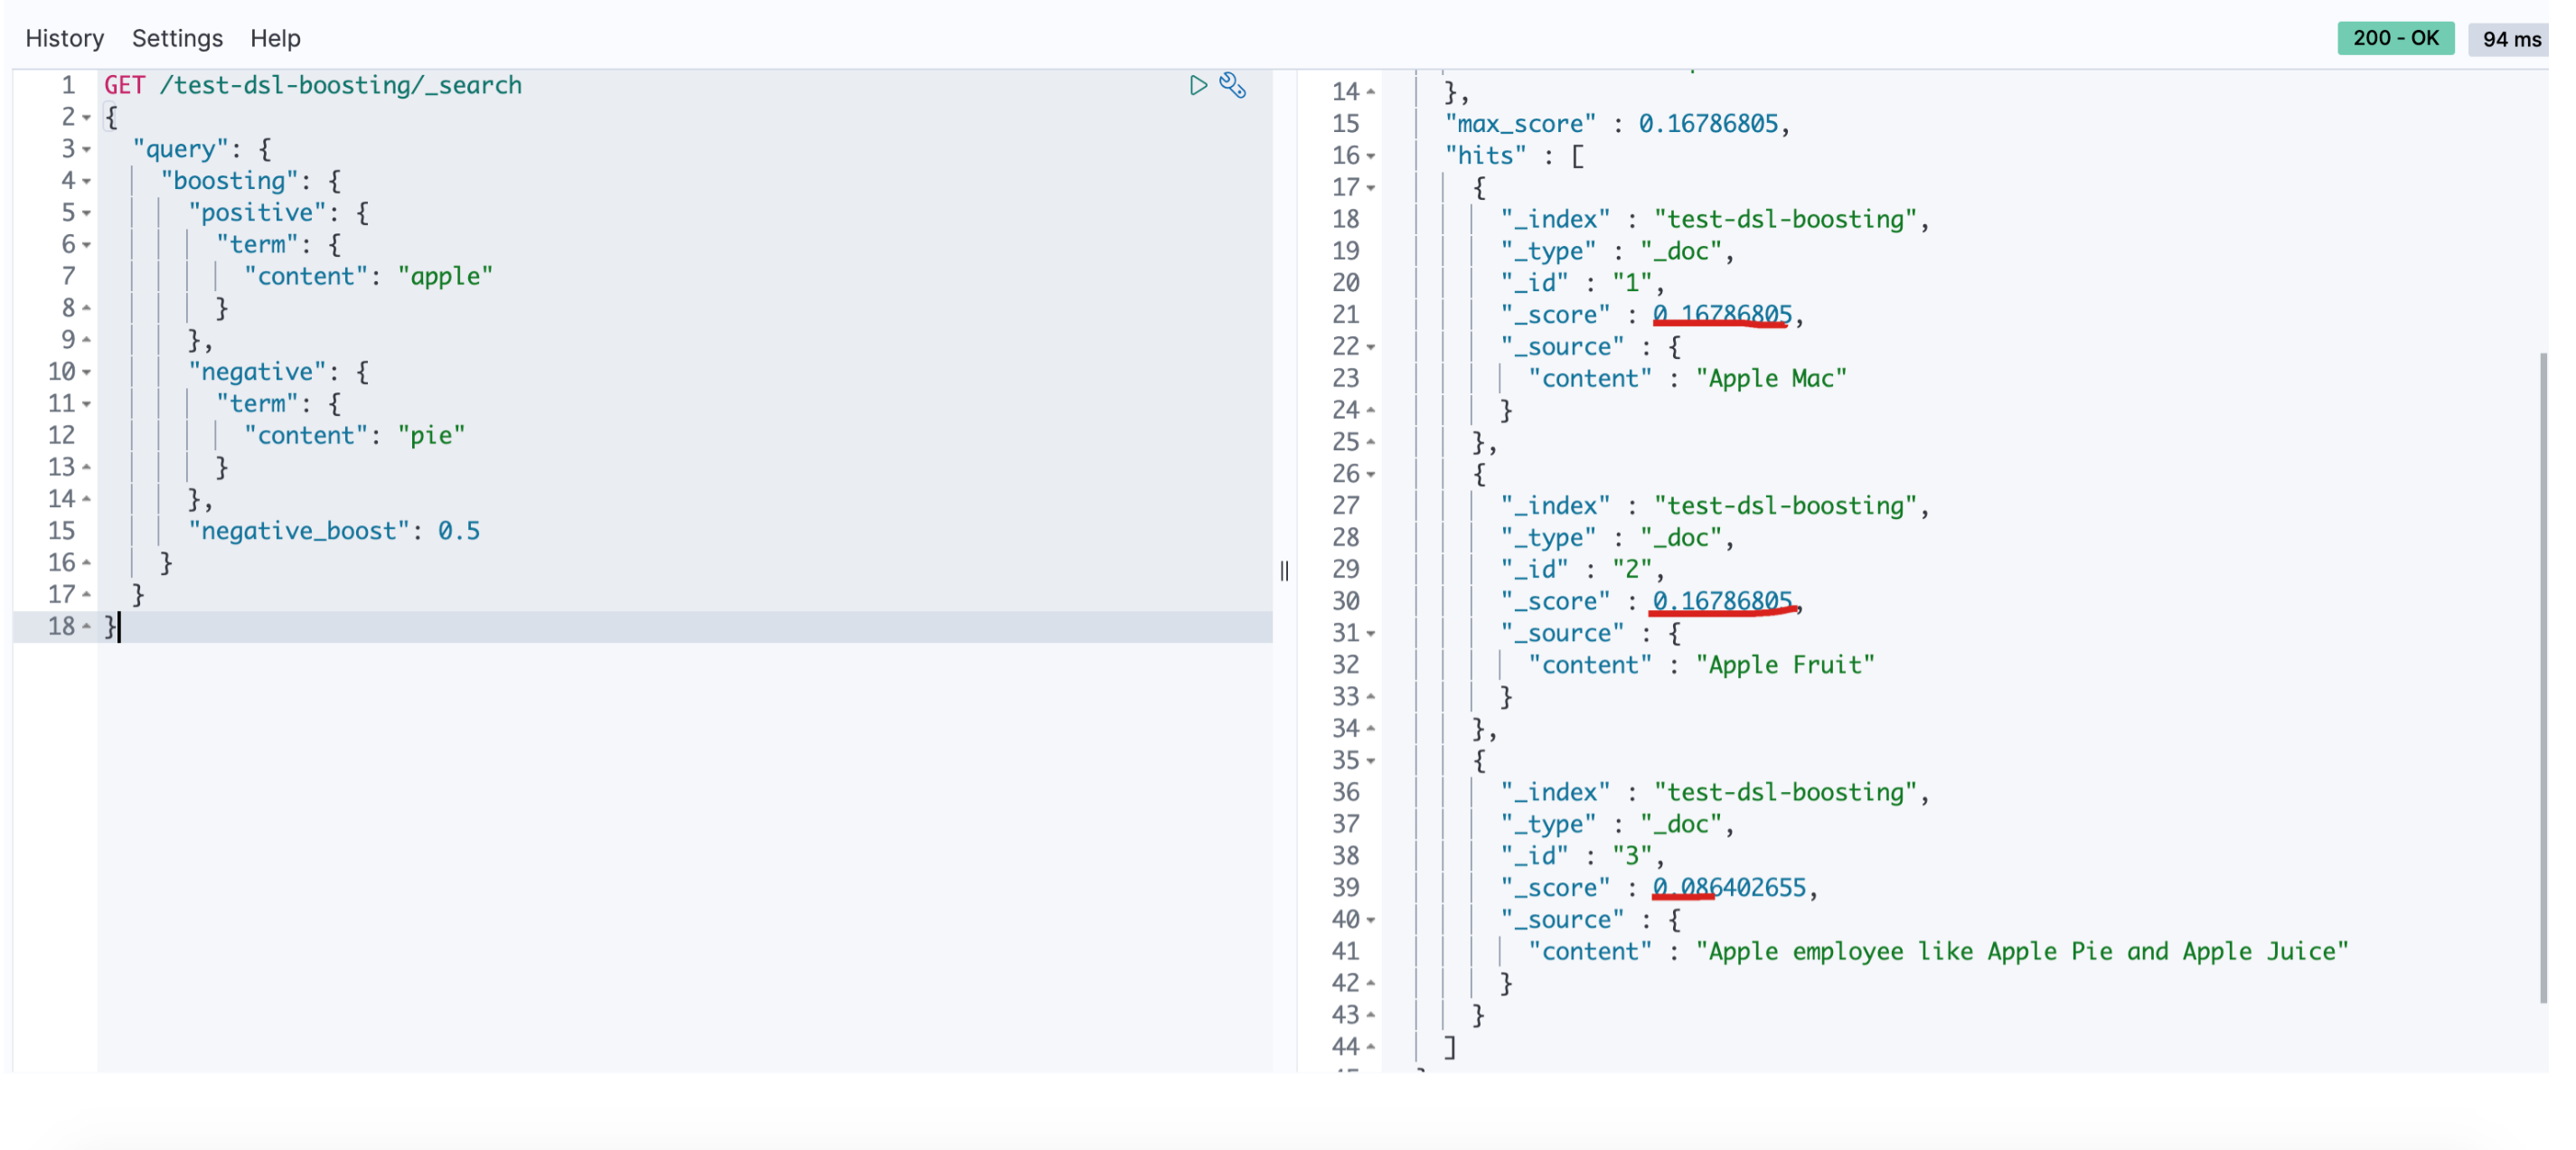Click the "_id" : "2" line

tap(1582, 570)
